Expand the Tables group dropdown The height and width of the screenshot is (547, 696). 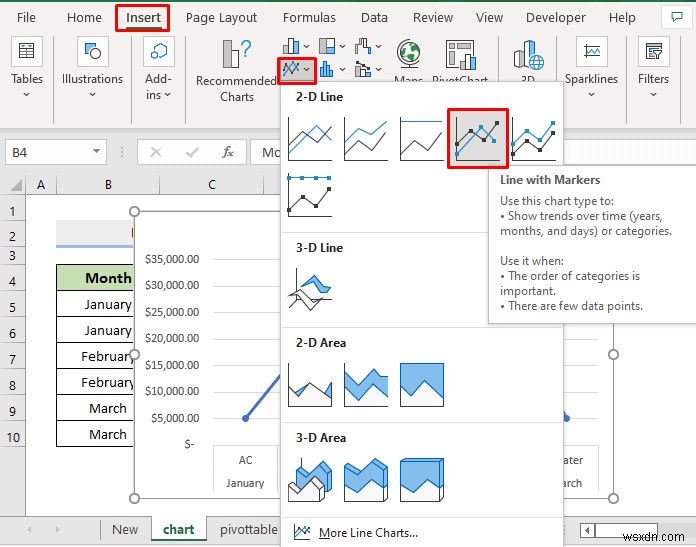[27, 95]
